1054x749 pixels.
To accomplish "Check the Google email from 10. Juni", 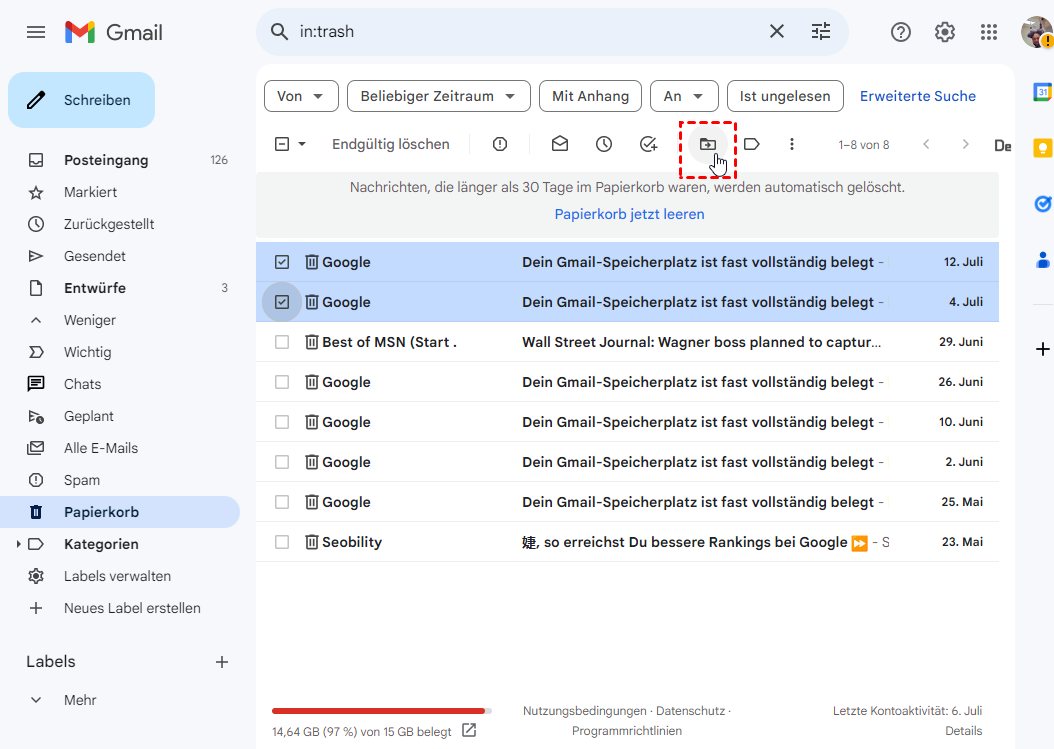I will click(282, 422).
